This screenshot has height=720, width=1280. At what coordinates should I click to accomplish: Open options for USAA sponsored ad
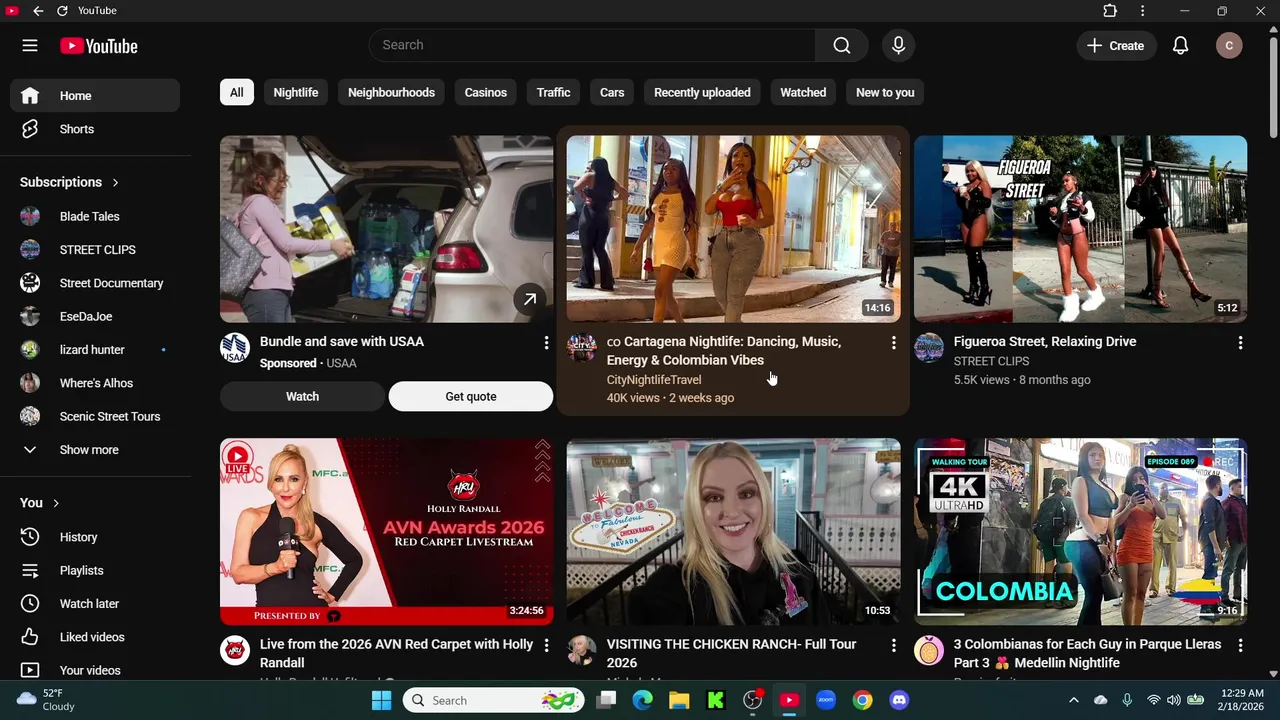[x=546, y=343]
